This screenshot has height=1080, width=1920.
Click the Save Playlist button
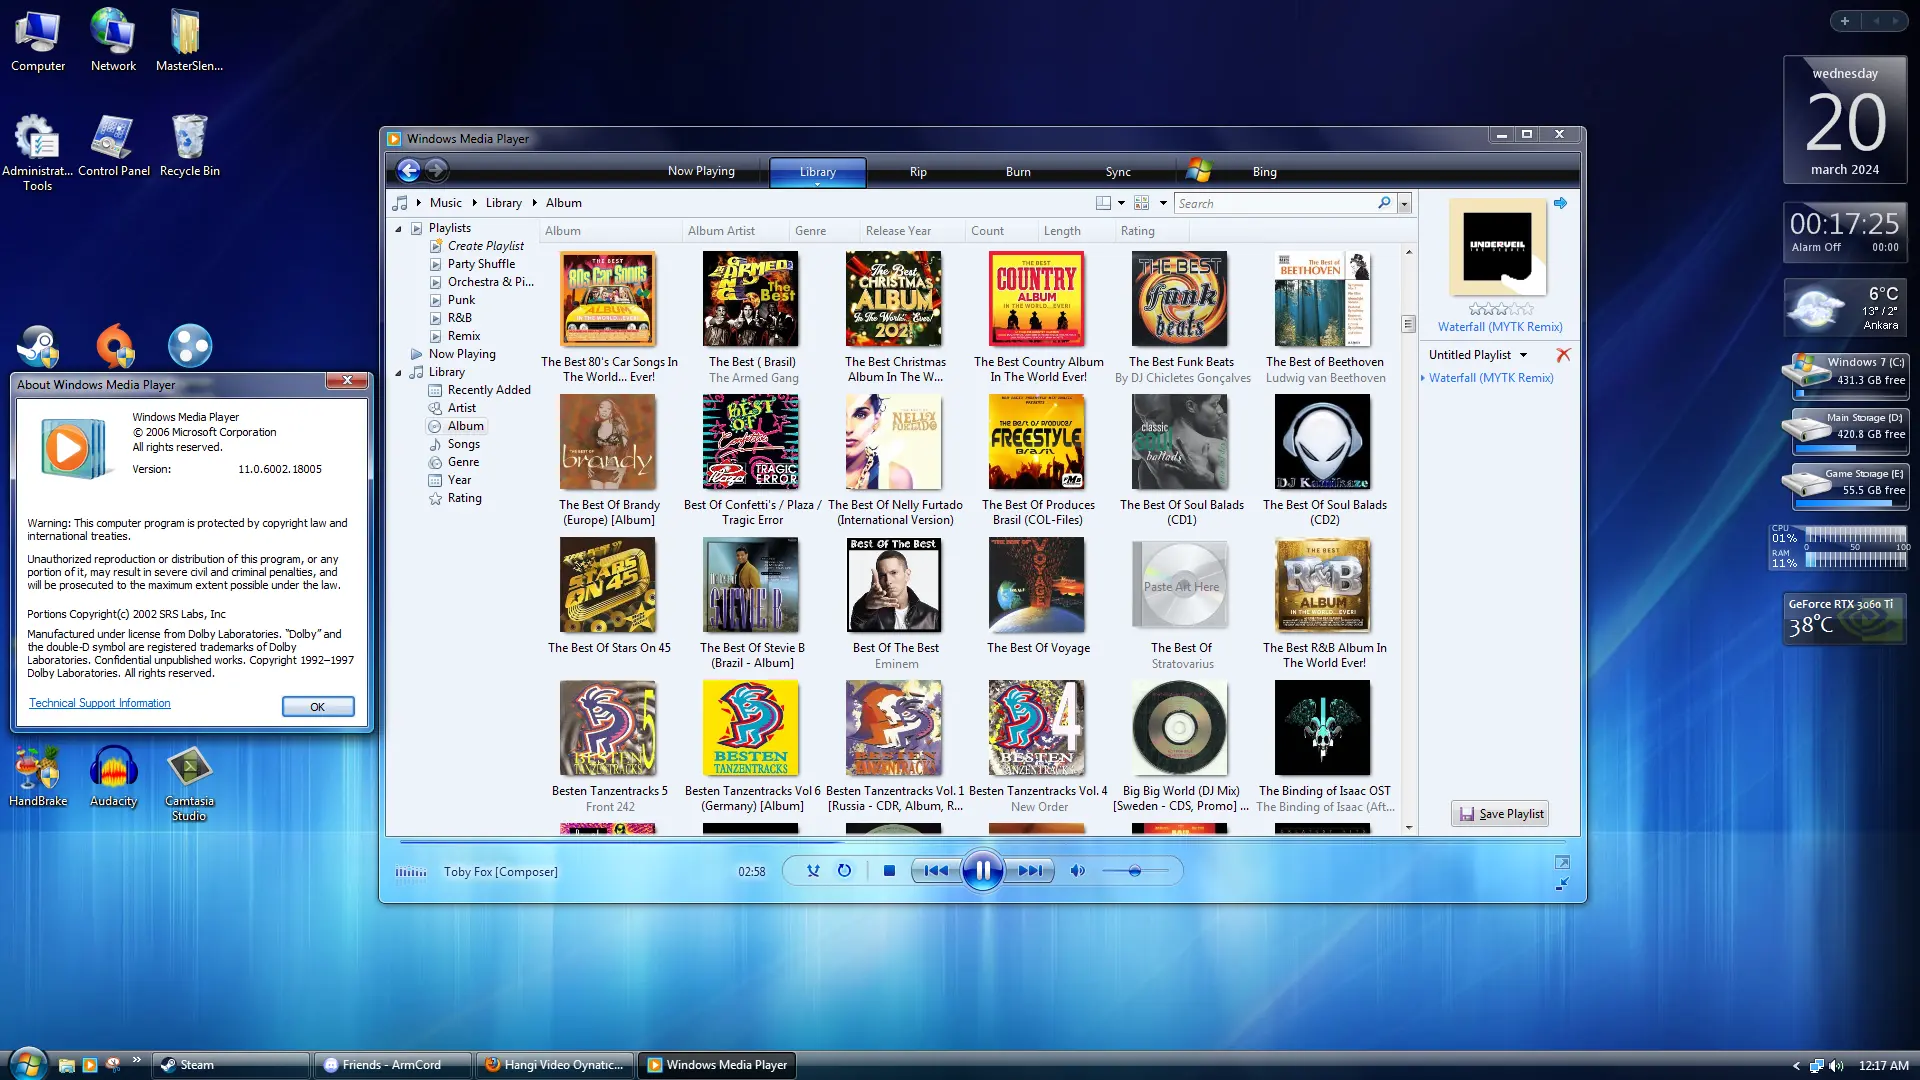click(1500, 814)
